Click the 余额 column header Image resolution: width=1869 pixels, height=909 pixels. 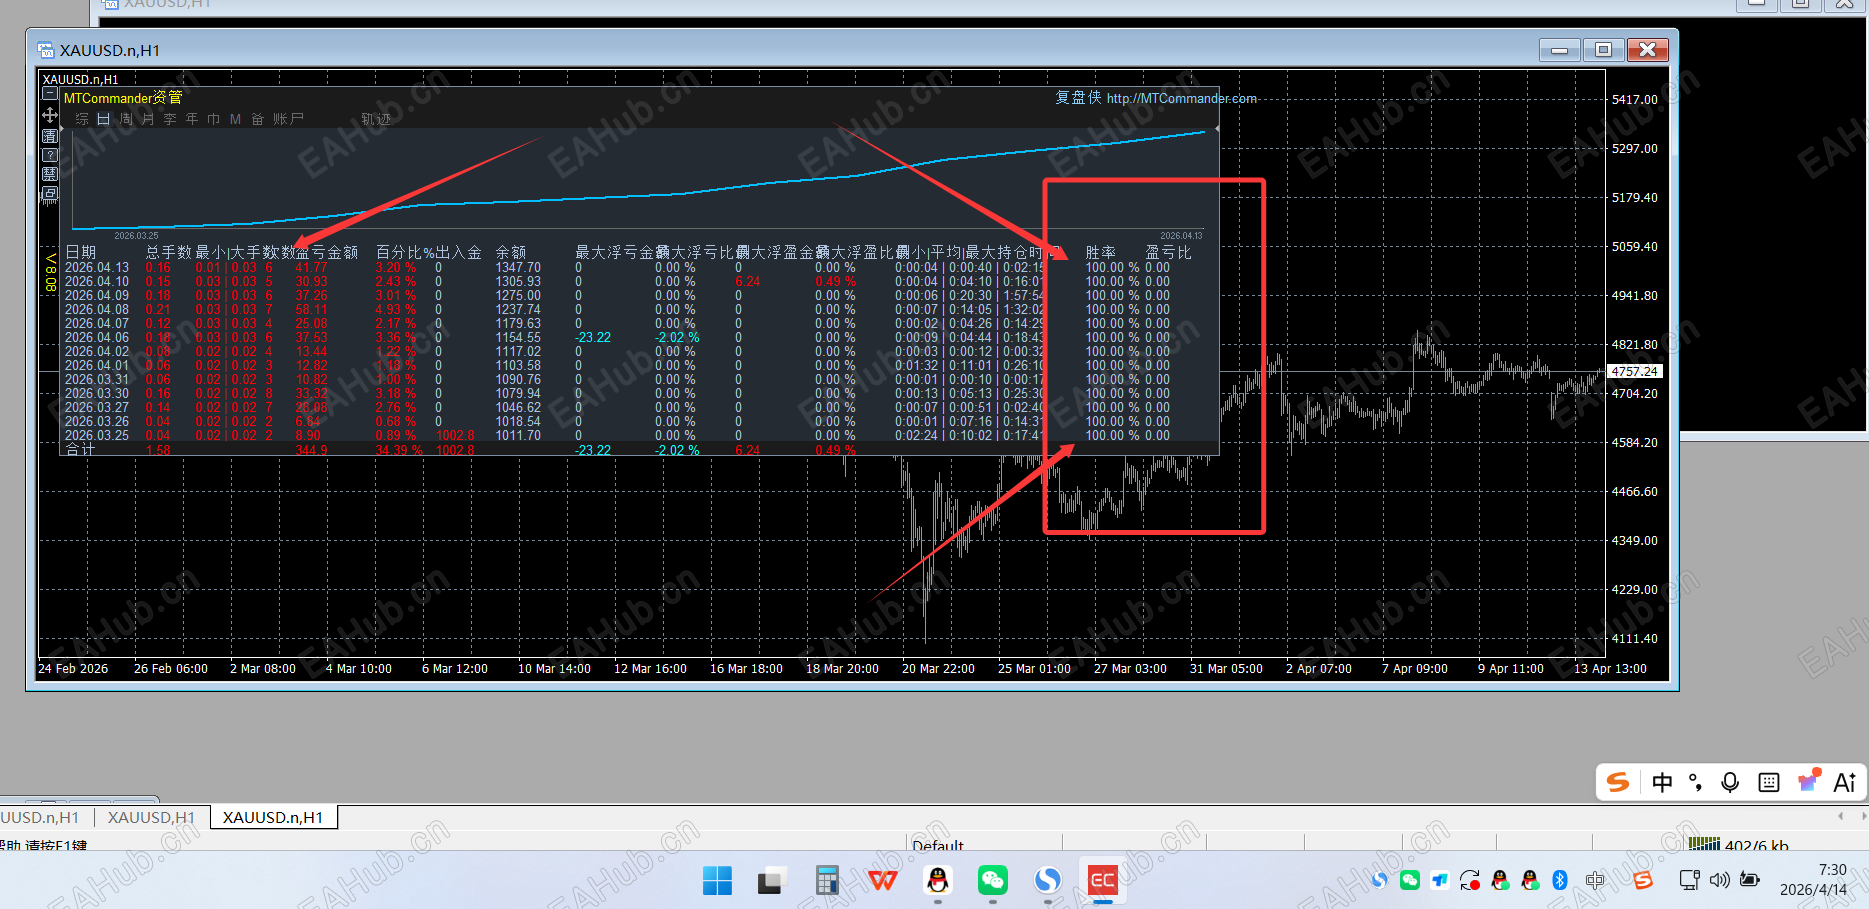pyautogui.click(x=511, y=252)
